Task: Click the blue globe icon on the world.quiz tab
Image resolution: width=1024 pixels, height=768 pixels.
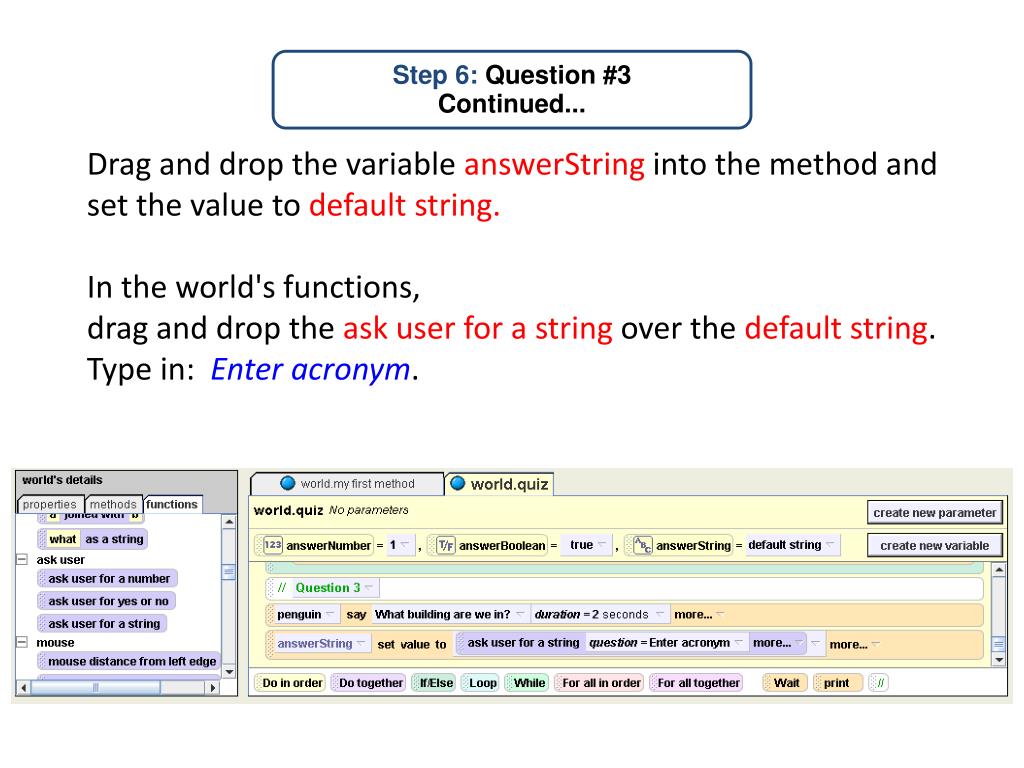Action: (458, 483)
